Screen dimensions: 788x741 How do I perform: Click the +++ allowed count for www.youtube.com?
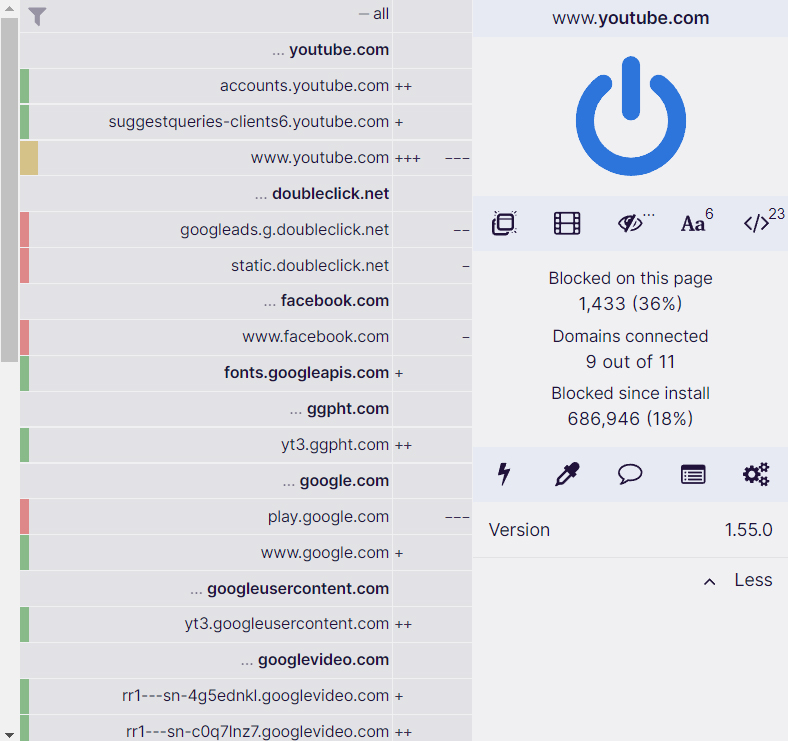408,158
